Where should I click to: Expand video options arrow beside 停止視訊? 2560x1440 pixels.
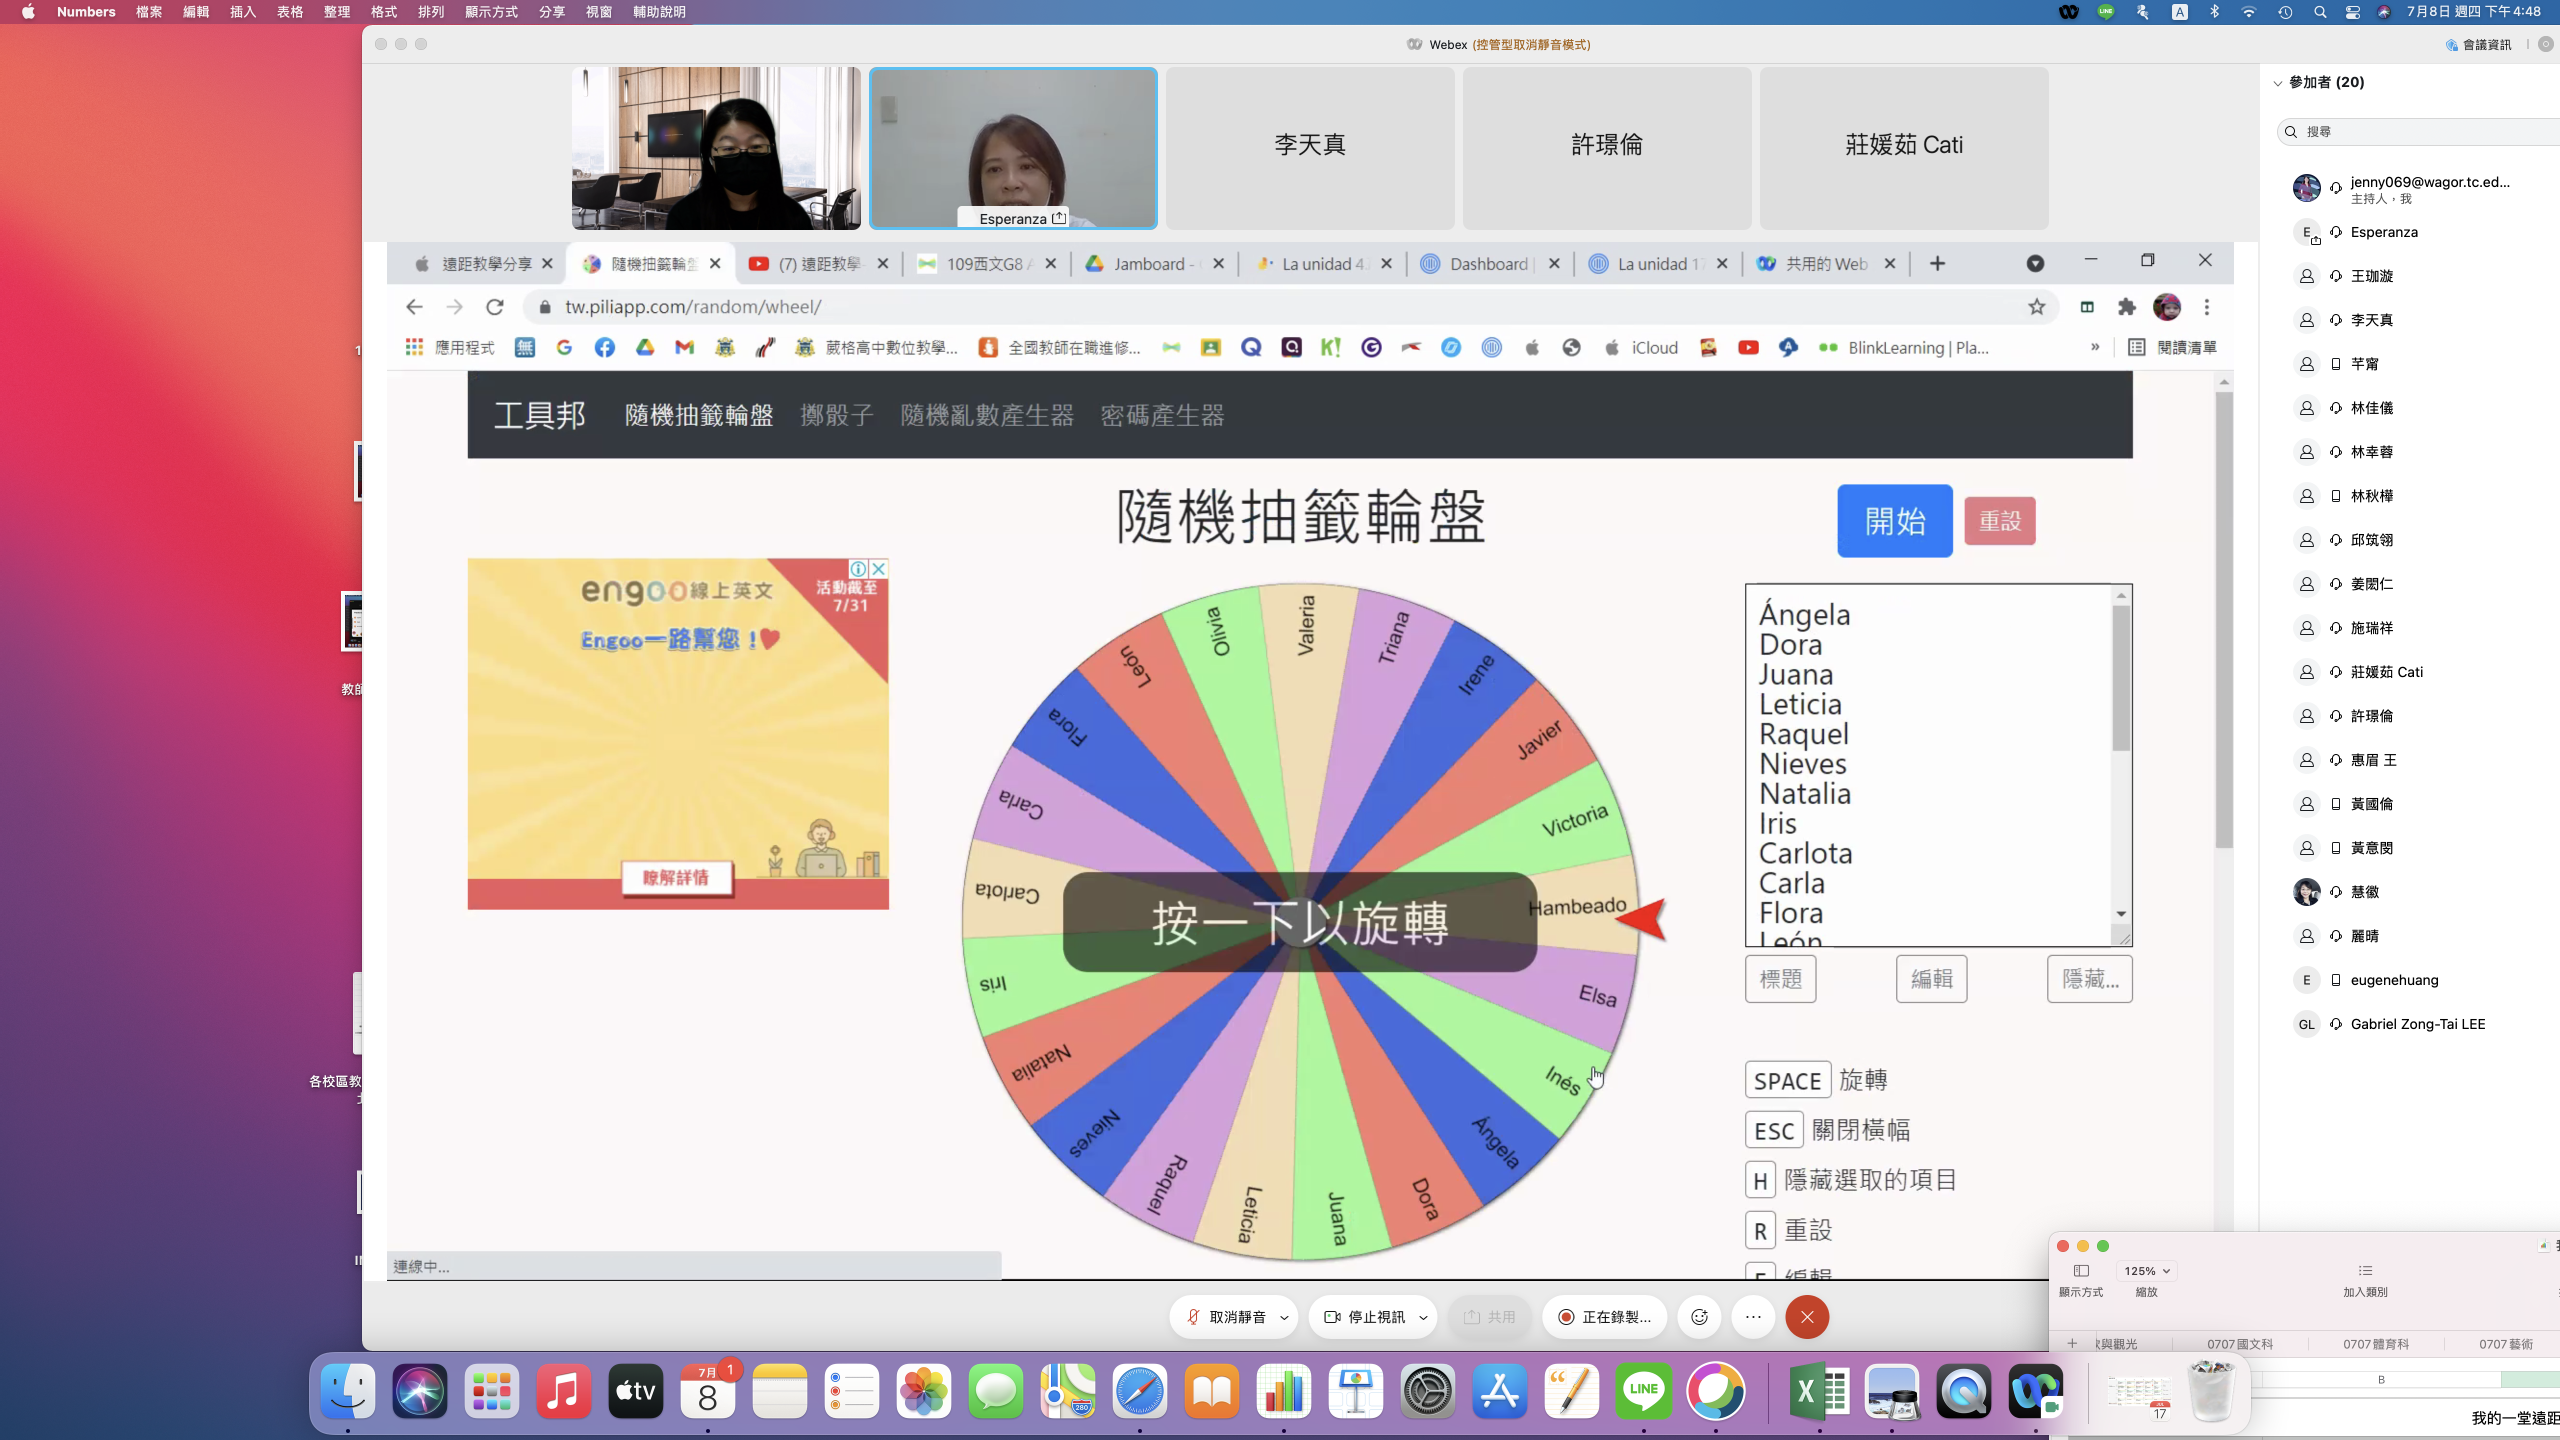coord(1423,1318)
